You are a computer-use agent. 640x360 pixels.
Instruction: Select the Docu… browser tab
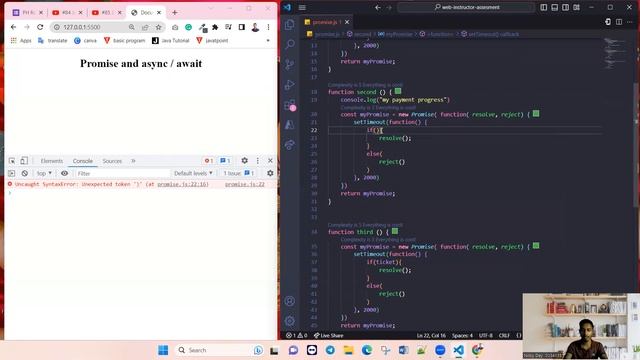[146, 13]
